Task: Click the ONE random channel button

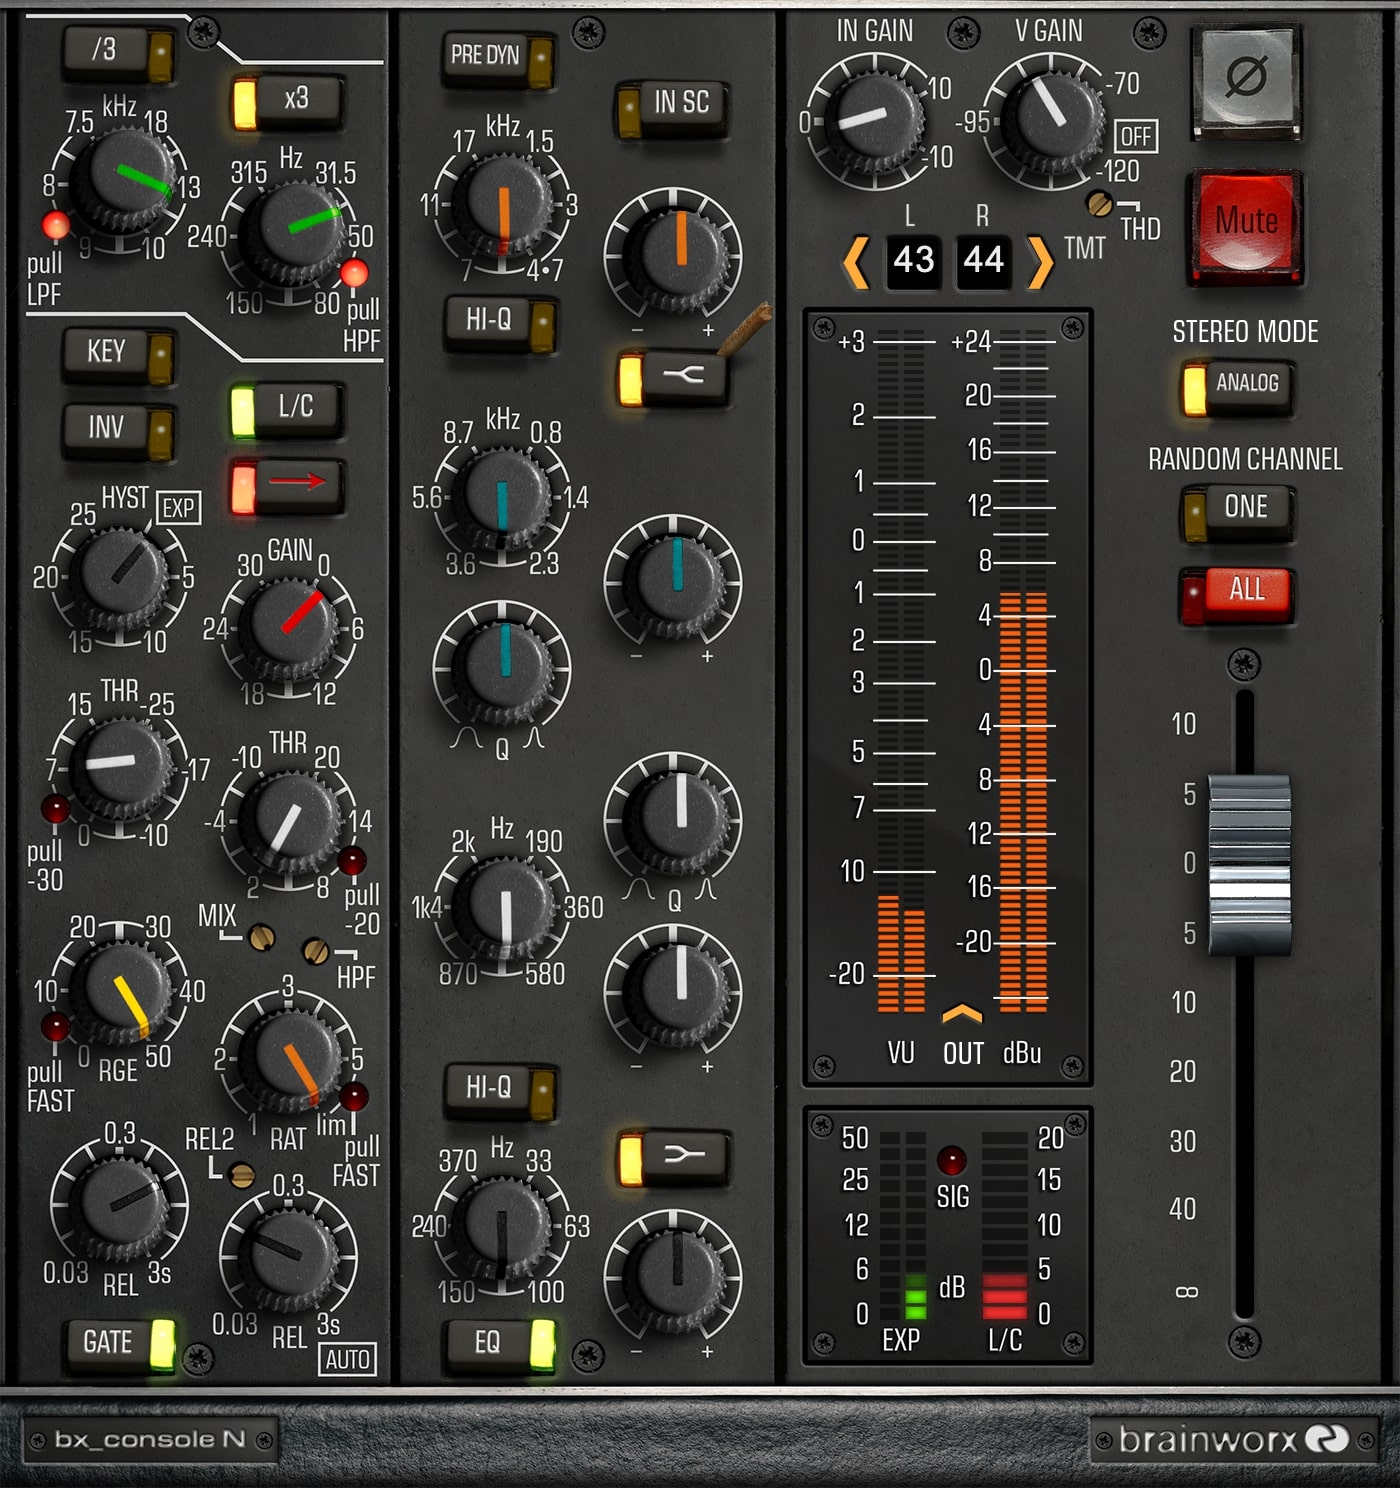Action: click(1237, 512)
